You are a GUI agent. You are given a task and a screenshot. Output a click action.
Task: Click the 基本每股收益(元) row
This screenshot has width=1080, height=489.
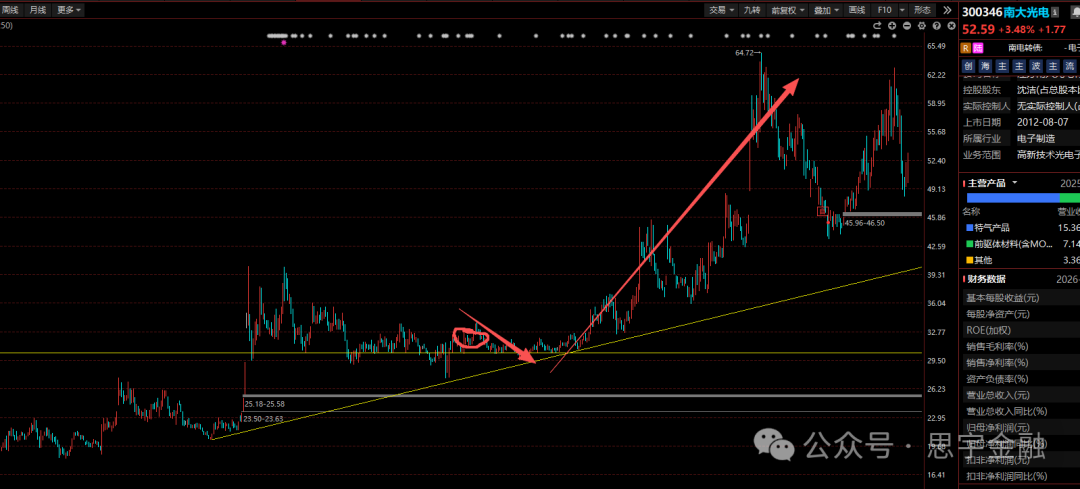(1021, 298)
